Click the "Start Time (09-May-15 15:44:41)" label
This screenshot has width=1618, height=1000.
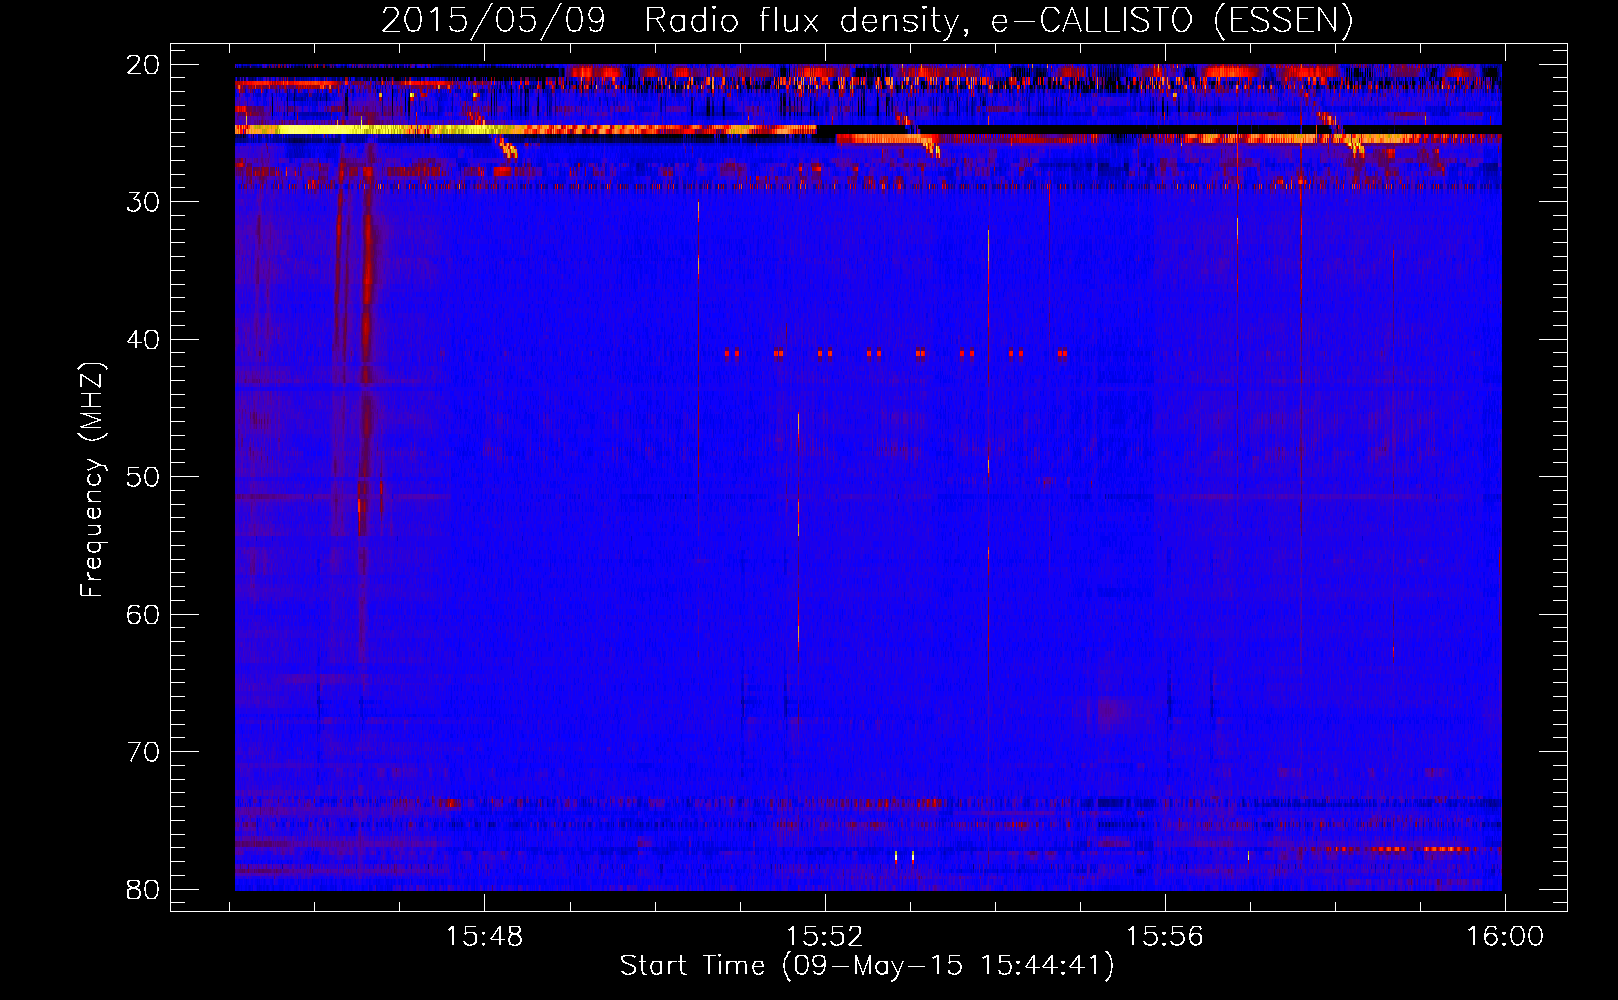click(867, 966)
